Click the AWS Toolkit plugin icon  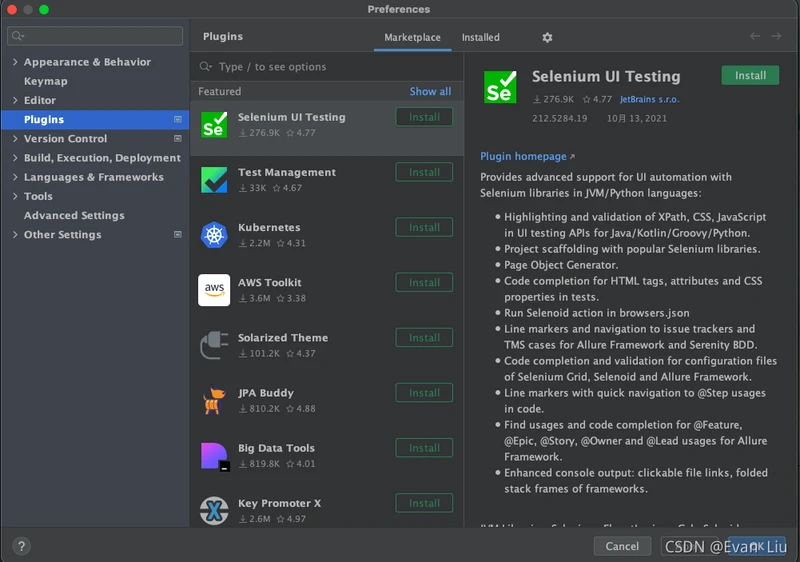214,290
